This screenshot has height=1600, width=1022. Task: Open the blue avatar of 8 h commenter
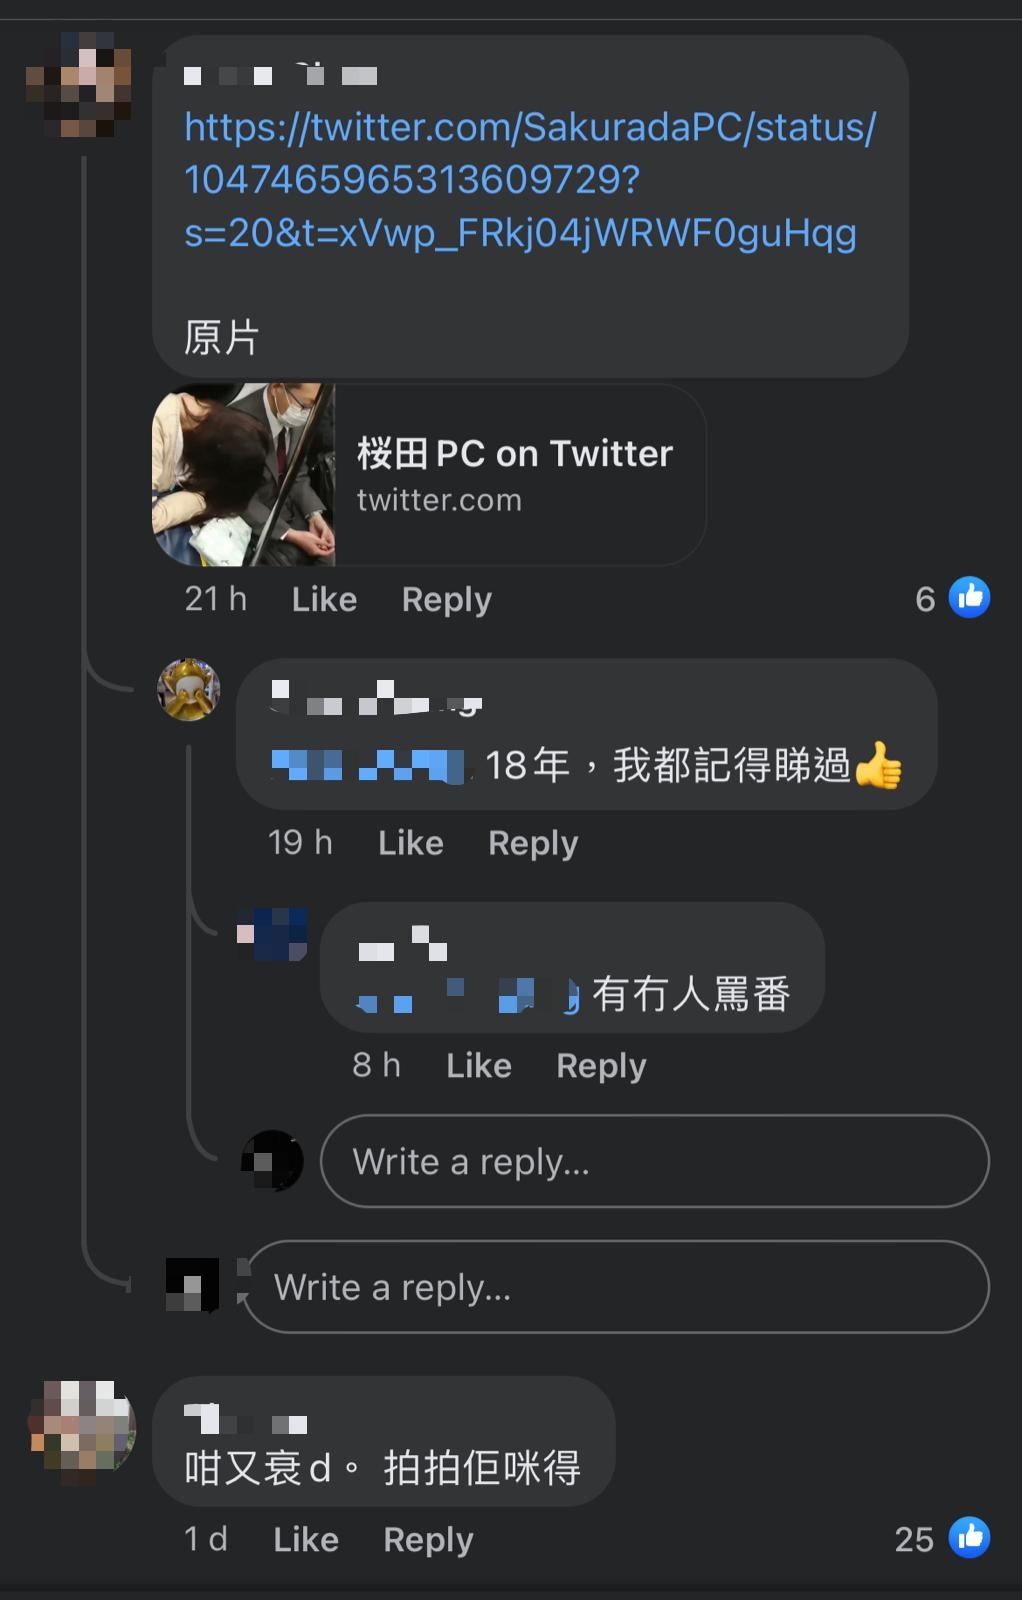272,934
